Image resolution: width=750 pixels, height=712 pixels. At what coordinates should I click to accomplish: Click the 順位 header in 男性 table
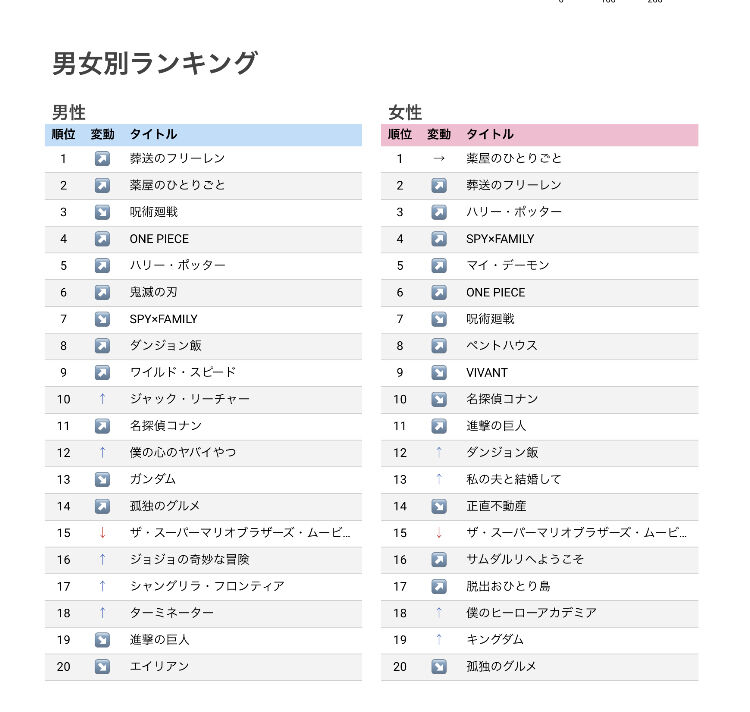tap(63, 134)
